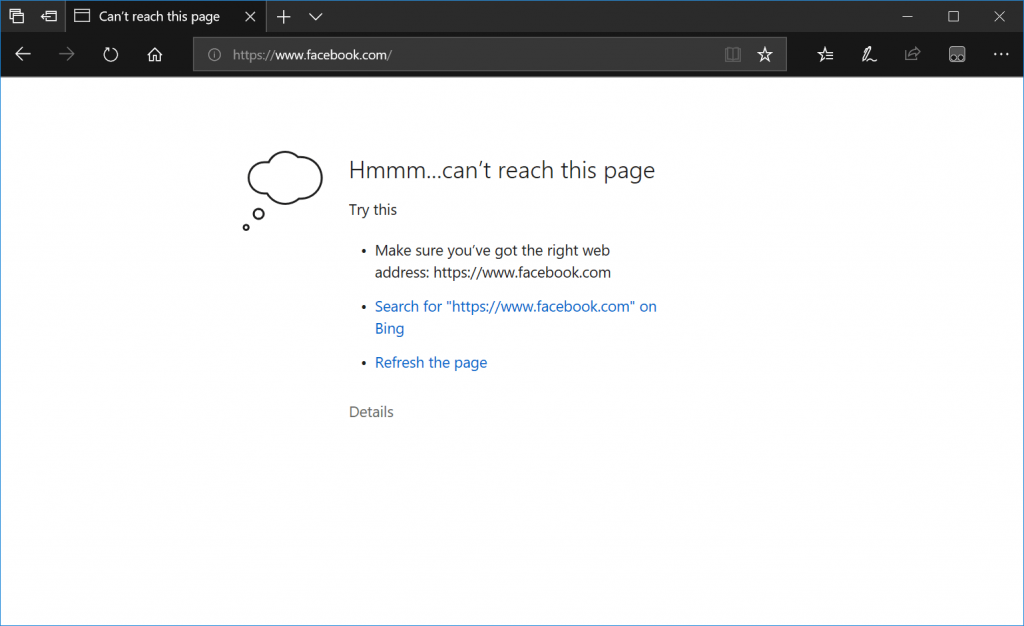Open the Favorites hub
Viewport: 1024px width, 626px height.
tap(825, 54)
